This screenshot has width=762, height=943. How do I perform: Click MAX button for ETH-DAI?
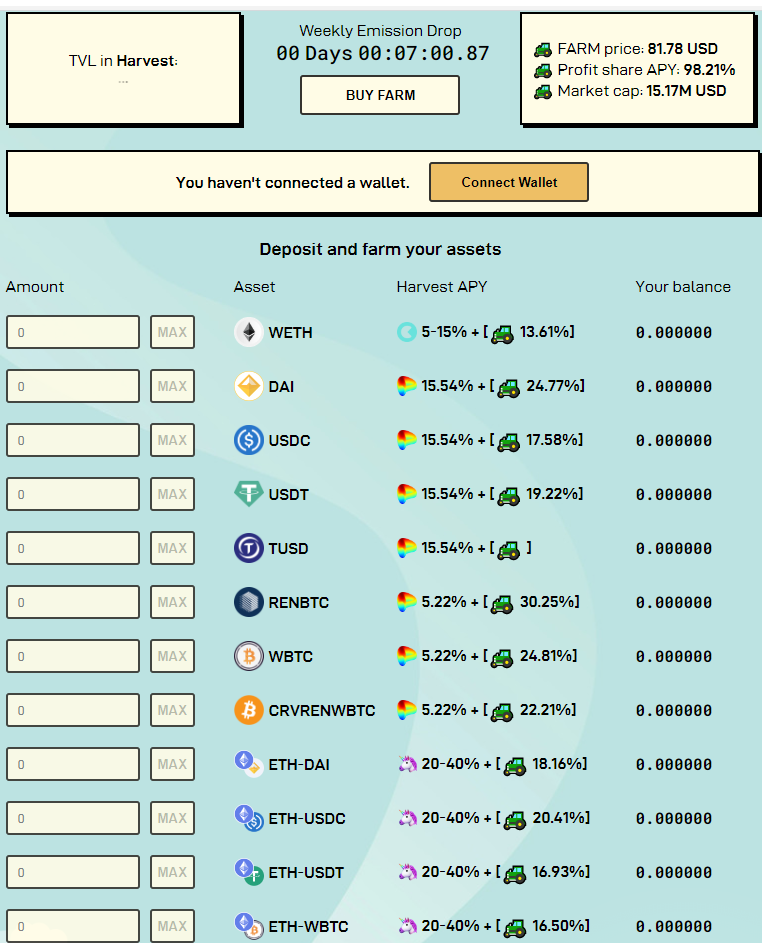coord(173,764)
